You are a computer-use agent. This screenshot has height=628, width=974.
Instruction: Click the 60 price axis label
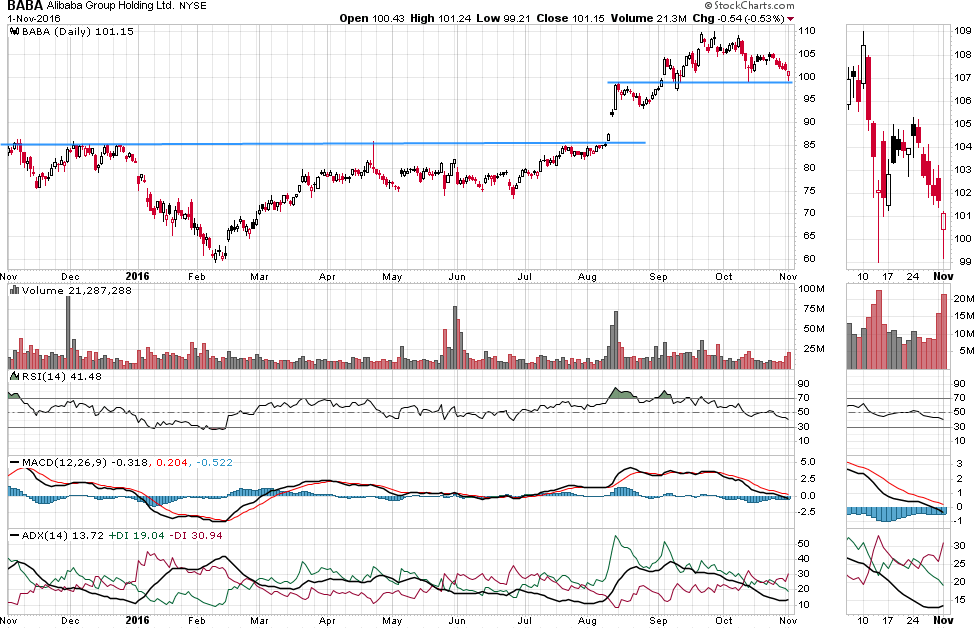(809, 258)
